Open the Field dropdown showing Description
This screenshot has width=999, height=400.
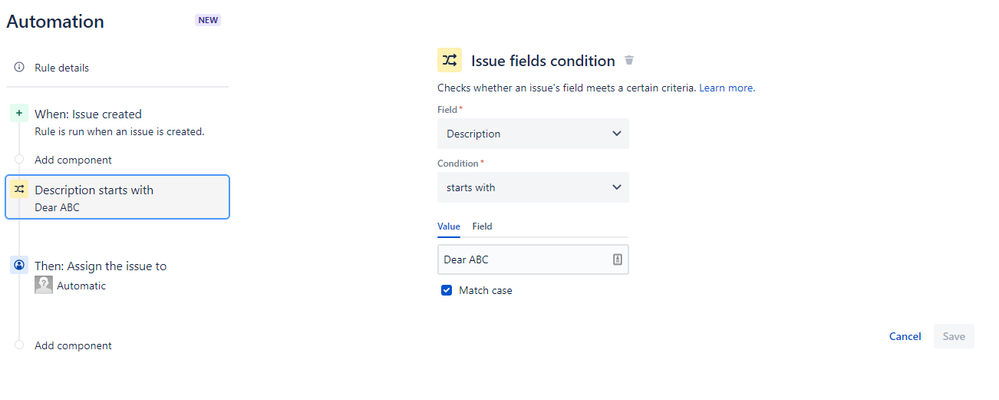[x=533, y=134]
